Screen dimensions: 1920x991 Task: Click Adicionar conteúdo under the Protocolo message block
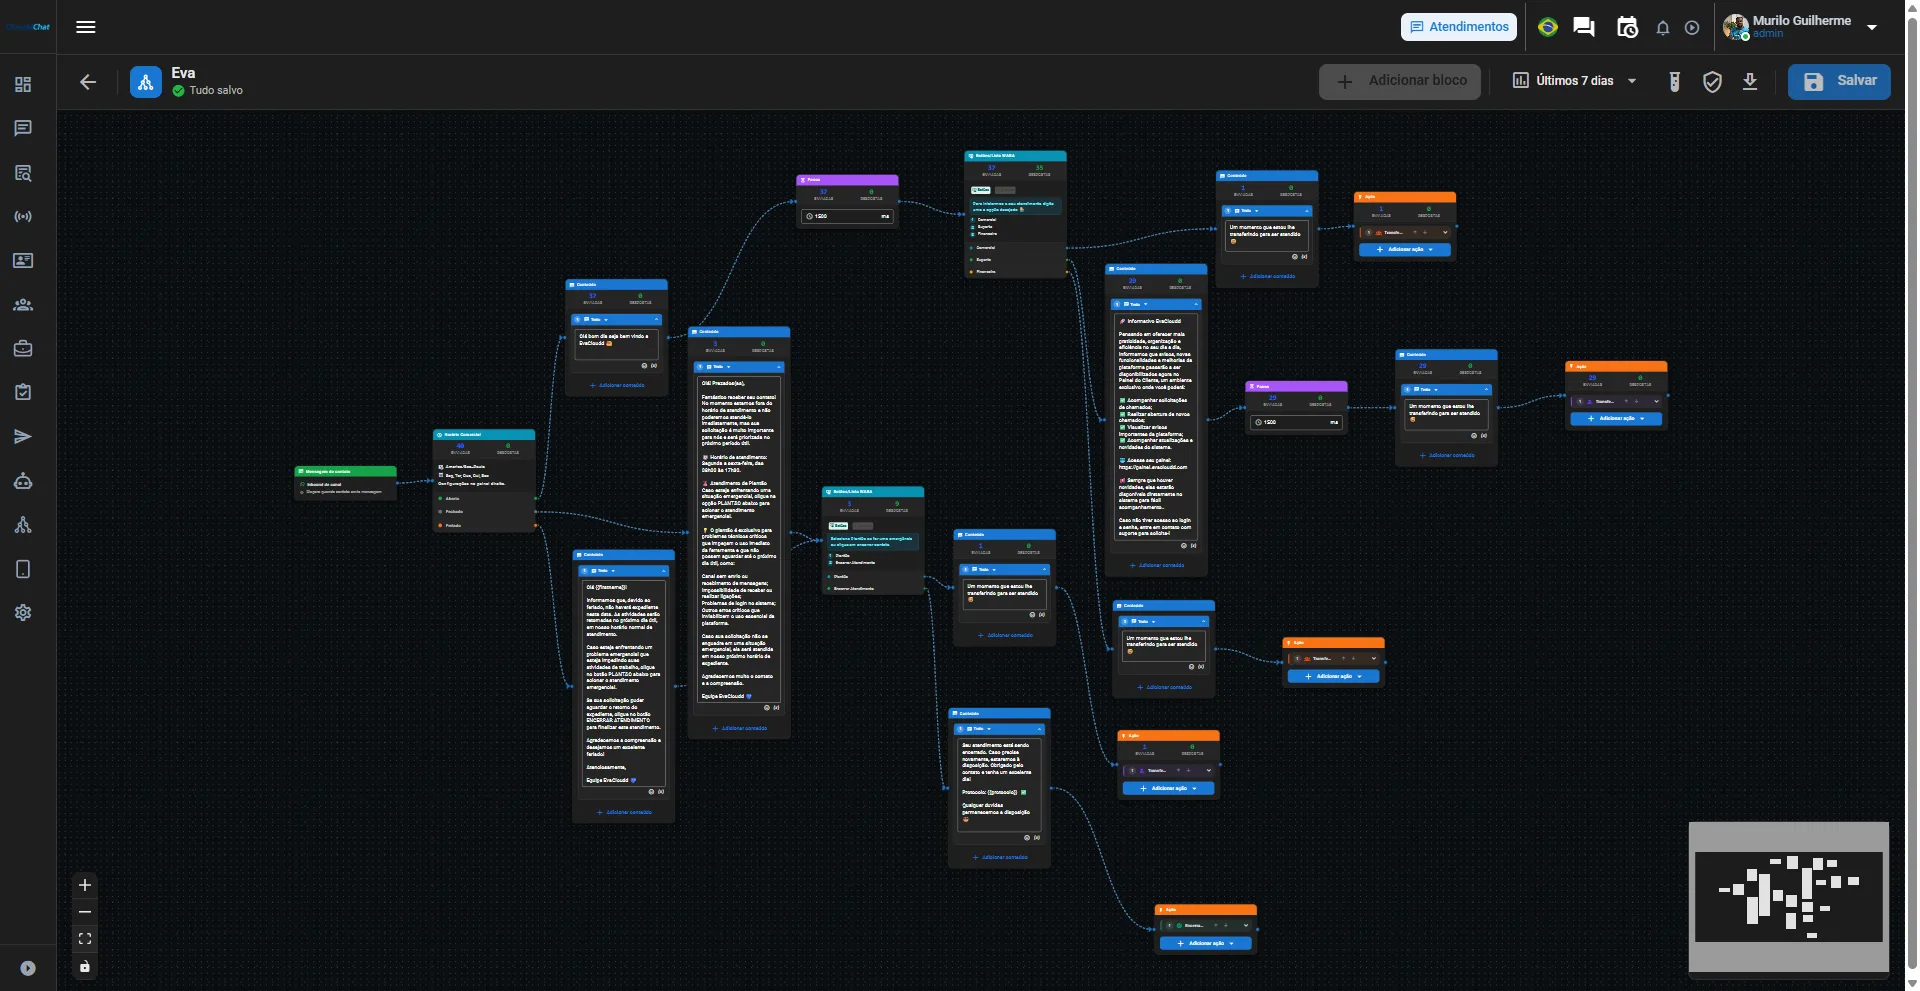click(x=1000, y=857)
